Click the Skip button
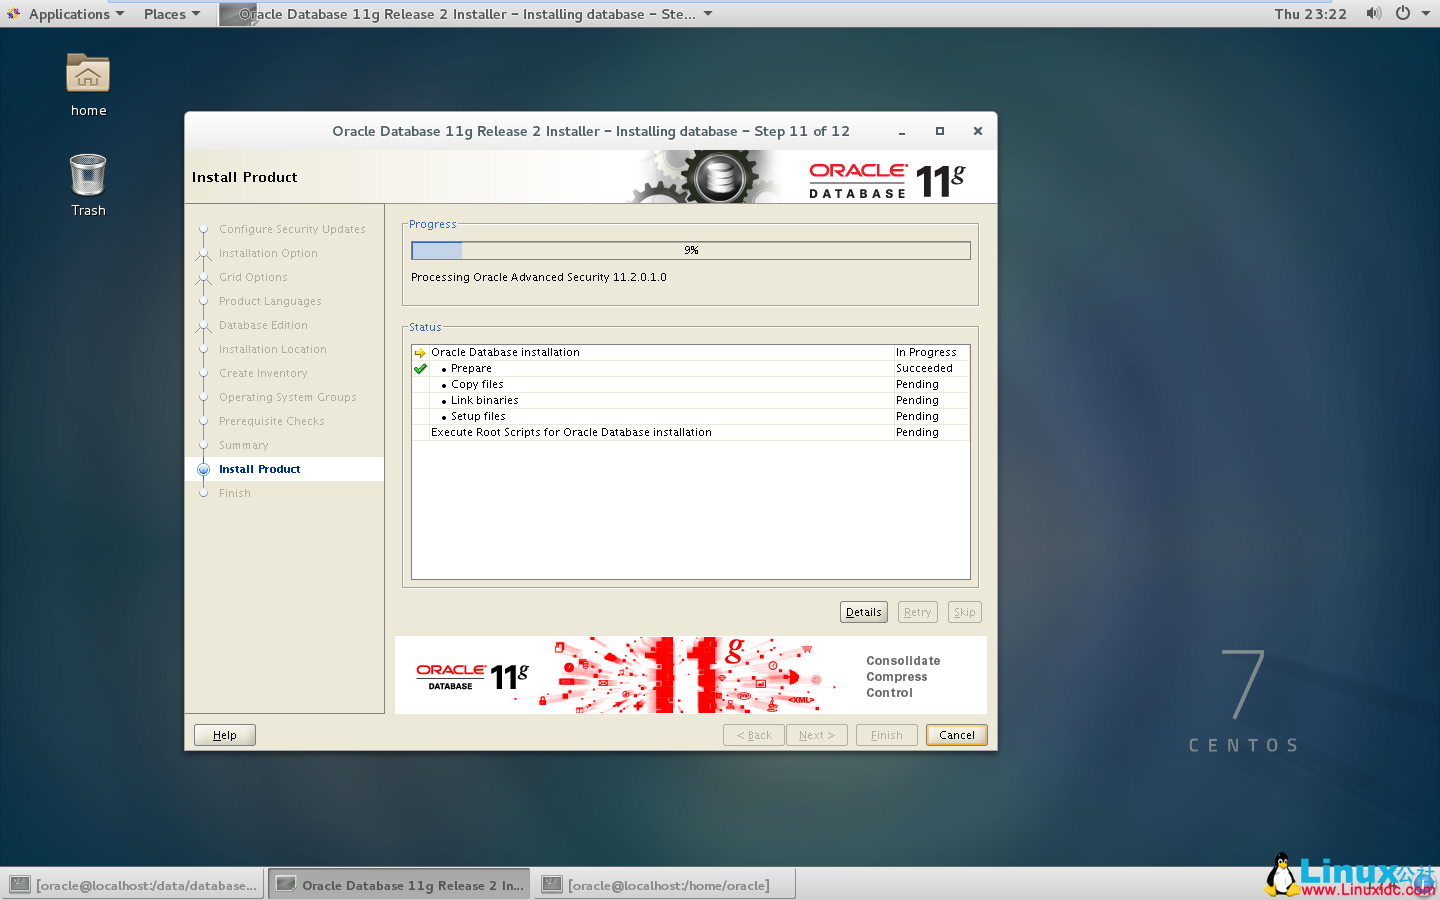 point(964,612)
